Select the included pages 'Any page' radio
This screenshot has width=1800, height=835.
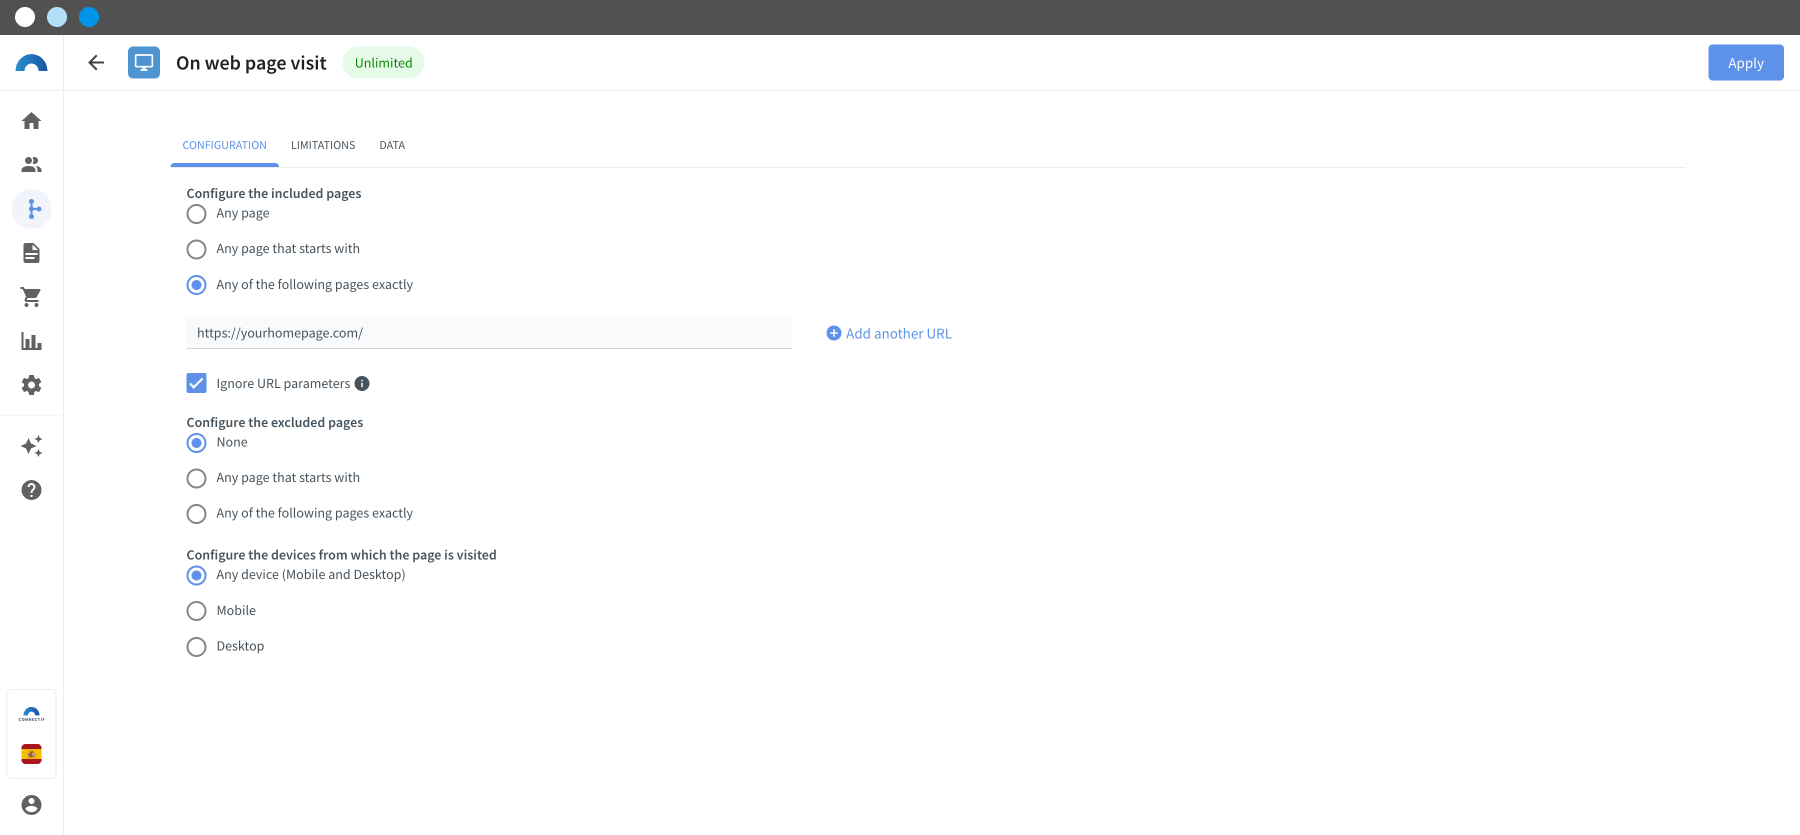[196, 214]
